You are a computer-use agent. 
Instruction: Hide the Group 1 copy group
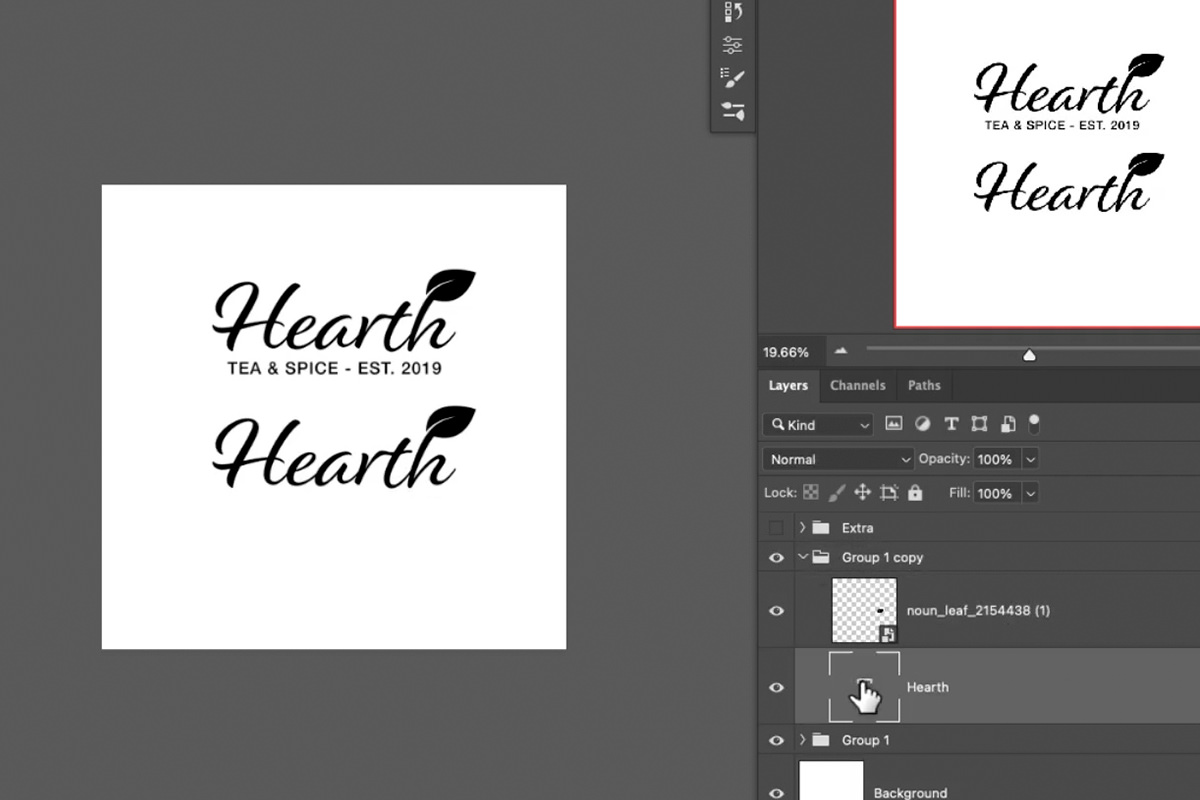click(776, 557)
